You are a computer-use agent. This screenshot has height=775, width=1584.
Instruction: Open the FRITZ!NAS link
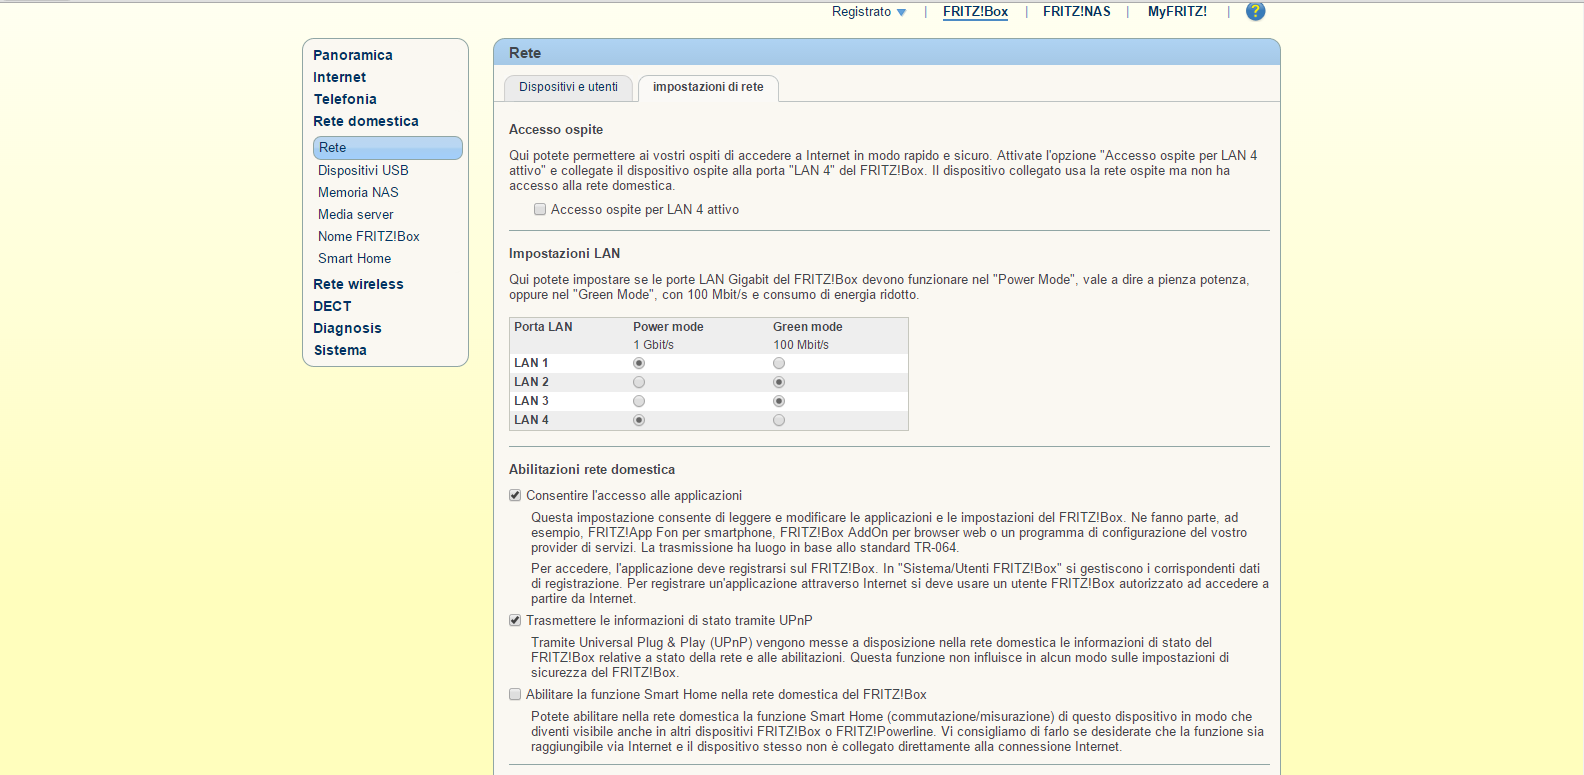[x=1076, y=11]
